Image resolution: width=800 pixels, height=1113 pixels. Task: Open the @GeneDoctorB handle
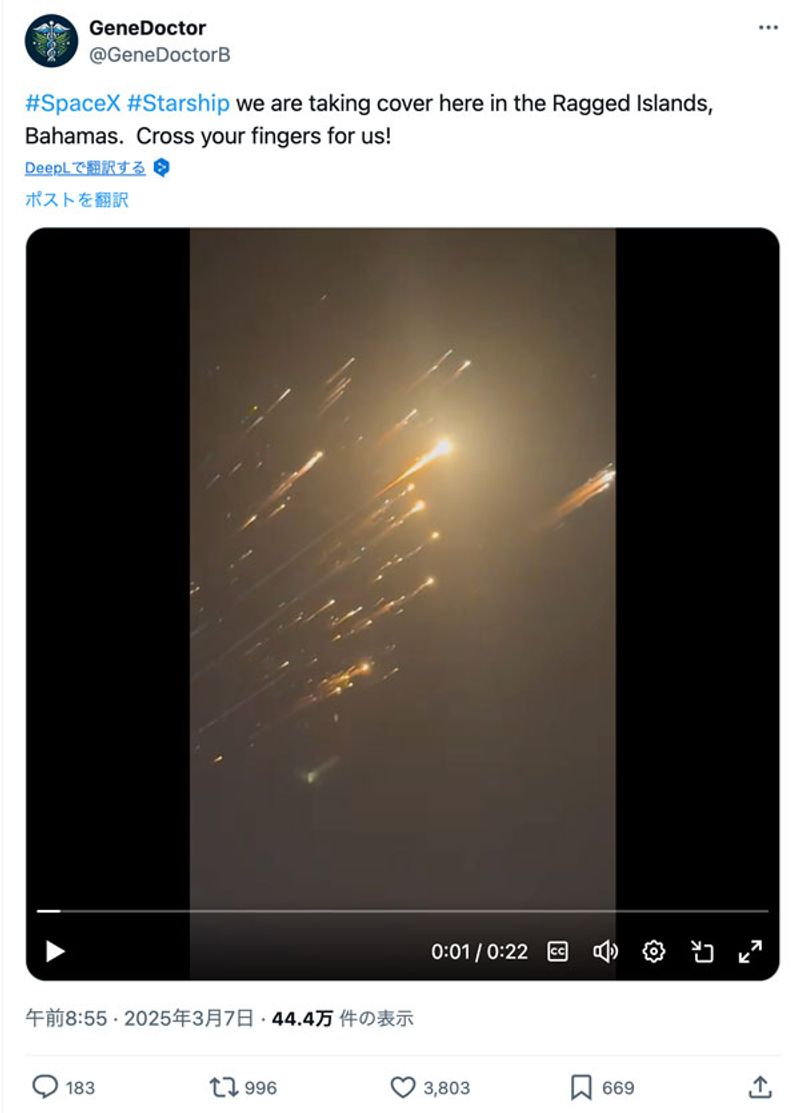tap(159, 55)
